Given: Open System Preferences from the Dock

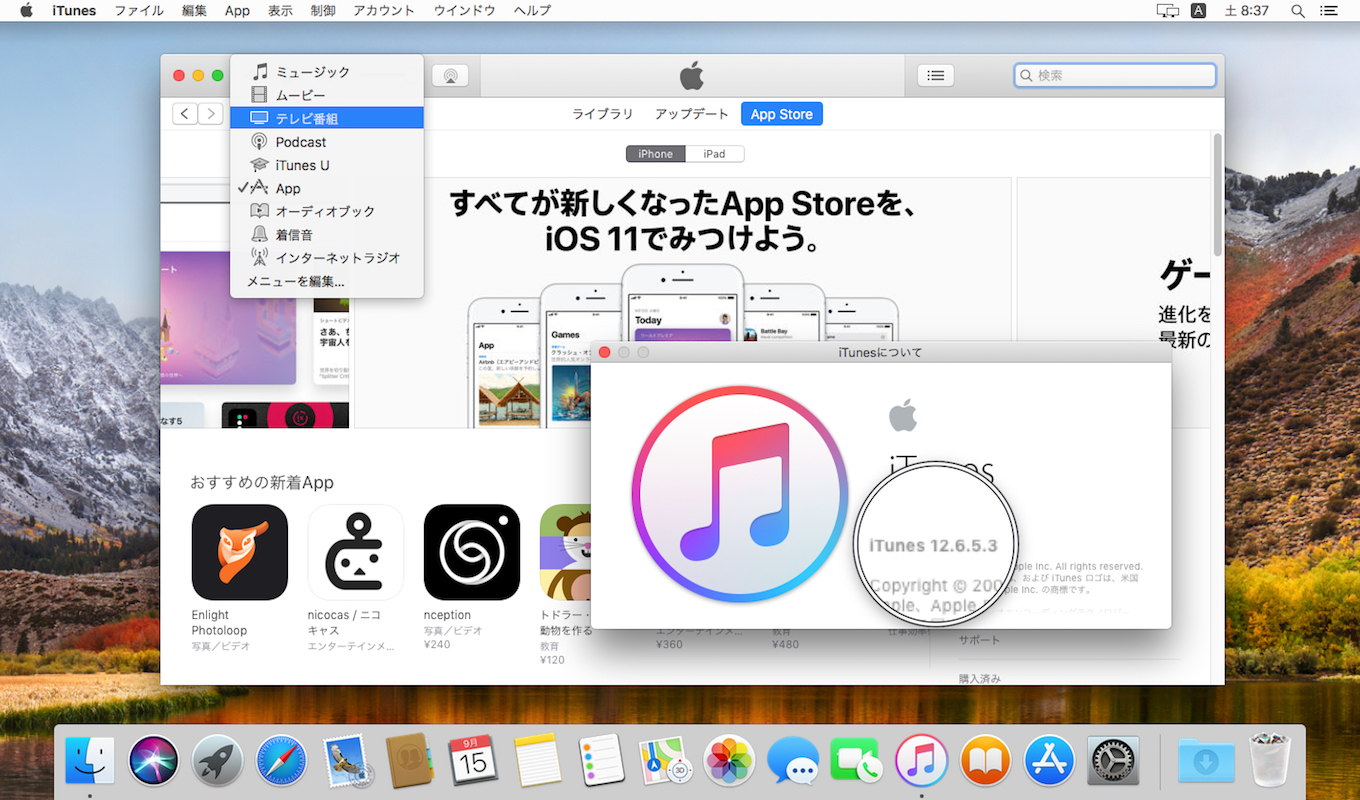Looking at the screenshot, I should point(1113,760).
